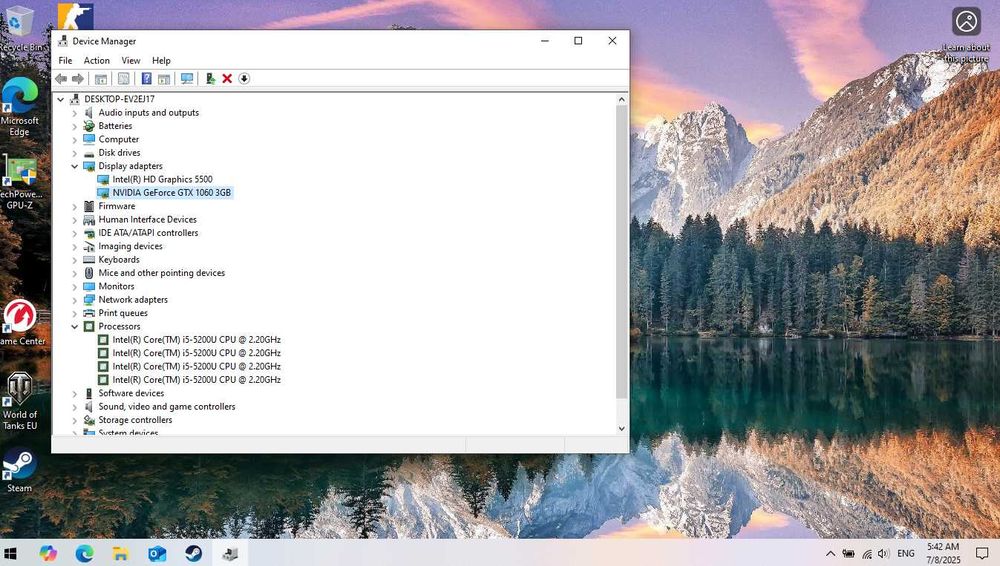Expand Sound, video and game controllers

[x=75, y=407]
